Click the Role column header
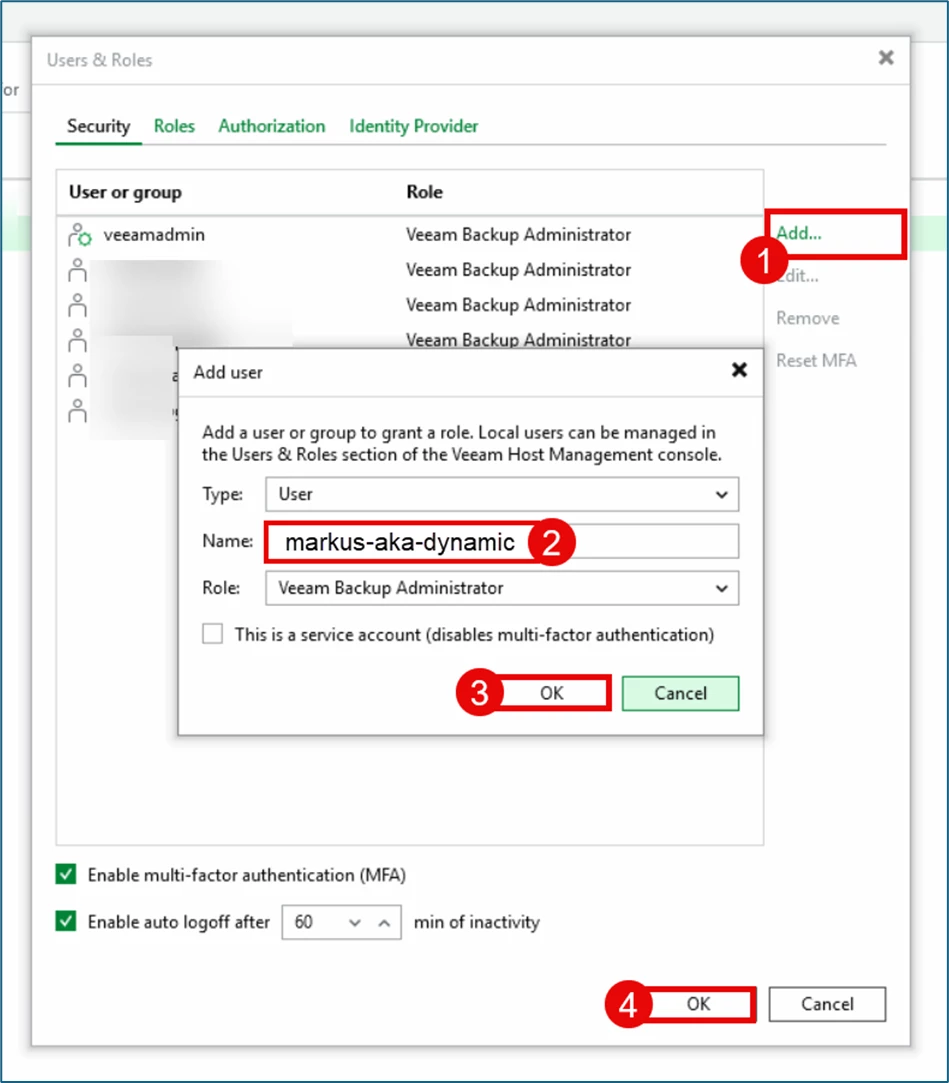This screenshot has width=949, height=1083. (424, 192)
